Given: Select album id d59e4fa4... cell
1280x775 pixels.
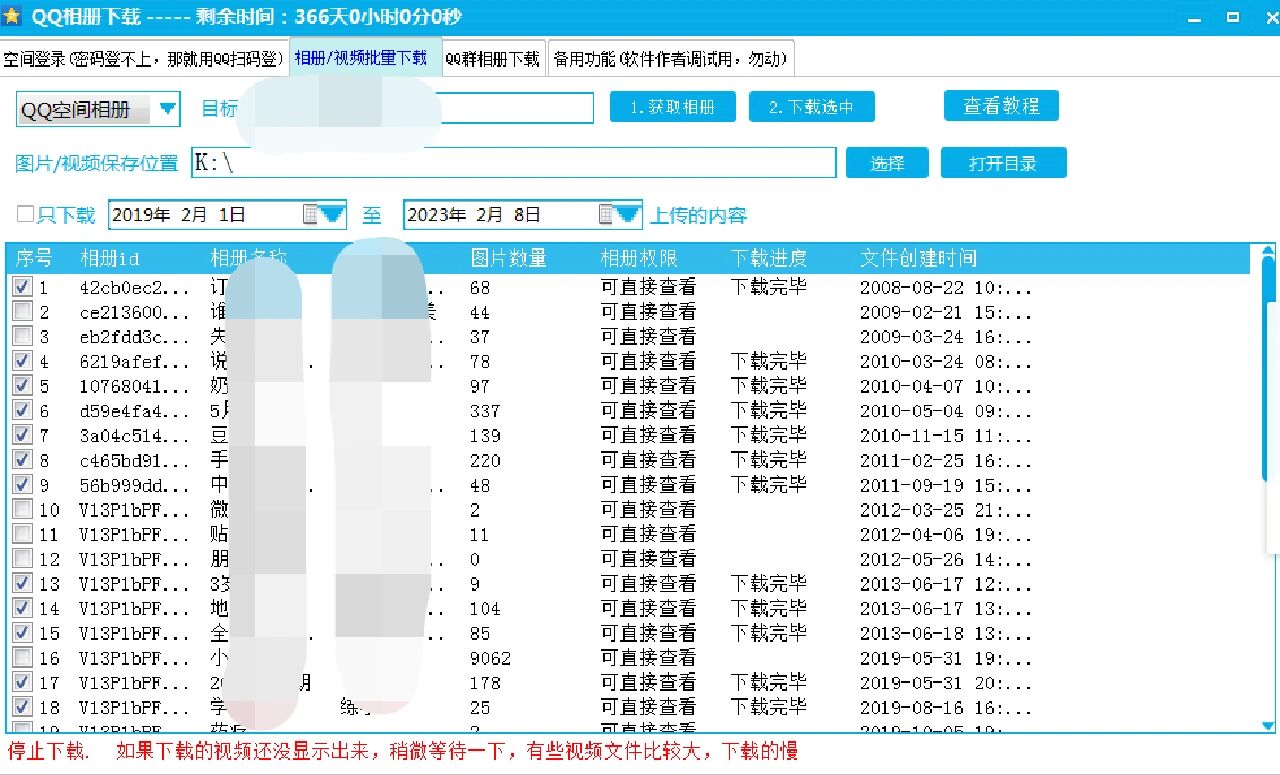Looking at the screenshot, I should 134,411.
